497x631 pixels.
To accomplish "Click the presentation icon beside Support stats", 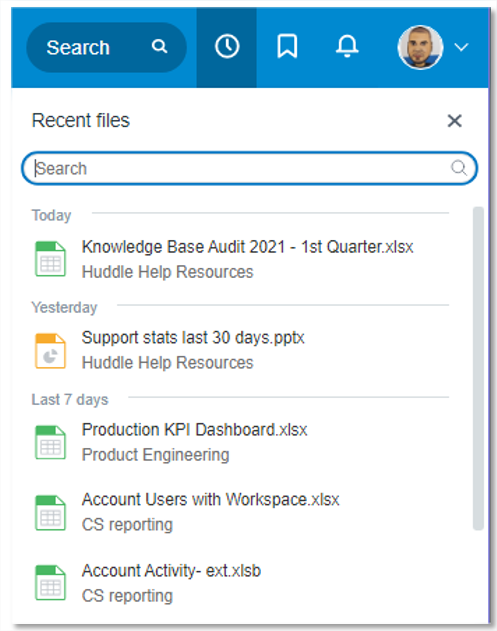I will [x=50, y=351].
